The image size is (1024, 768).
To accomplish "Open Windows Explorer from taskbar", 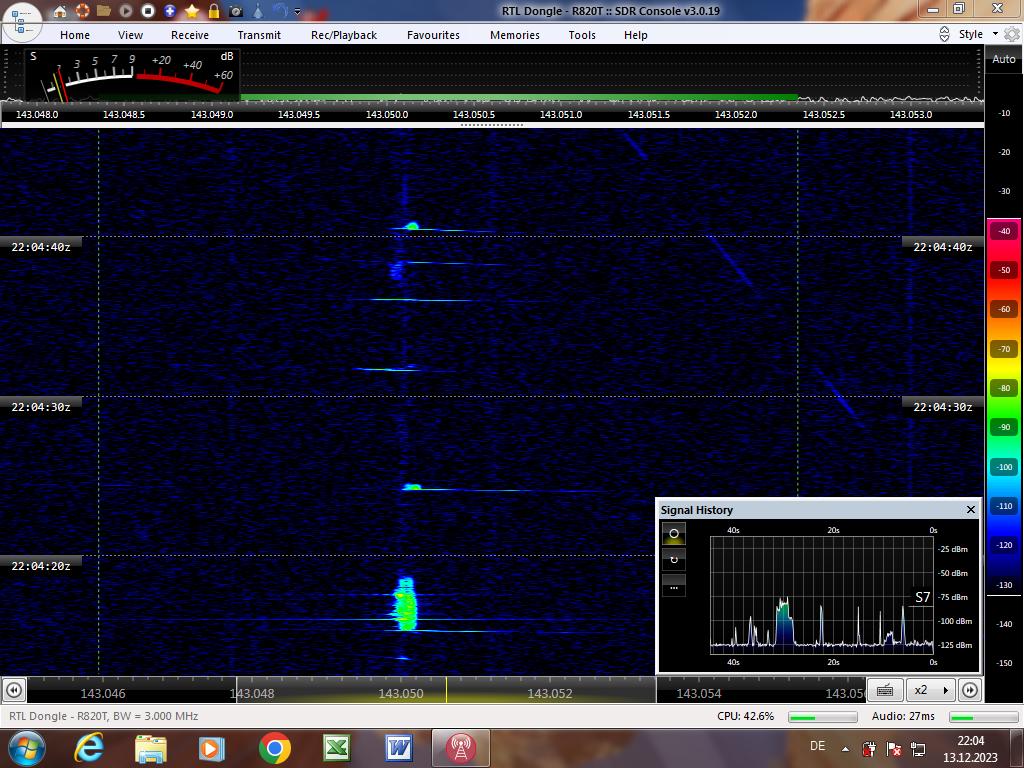I will pos(151,748).
